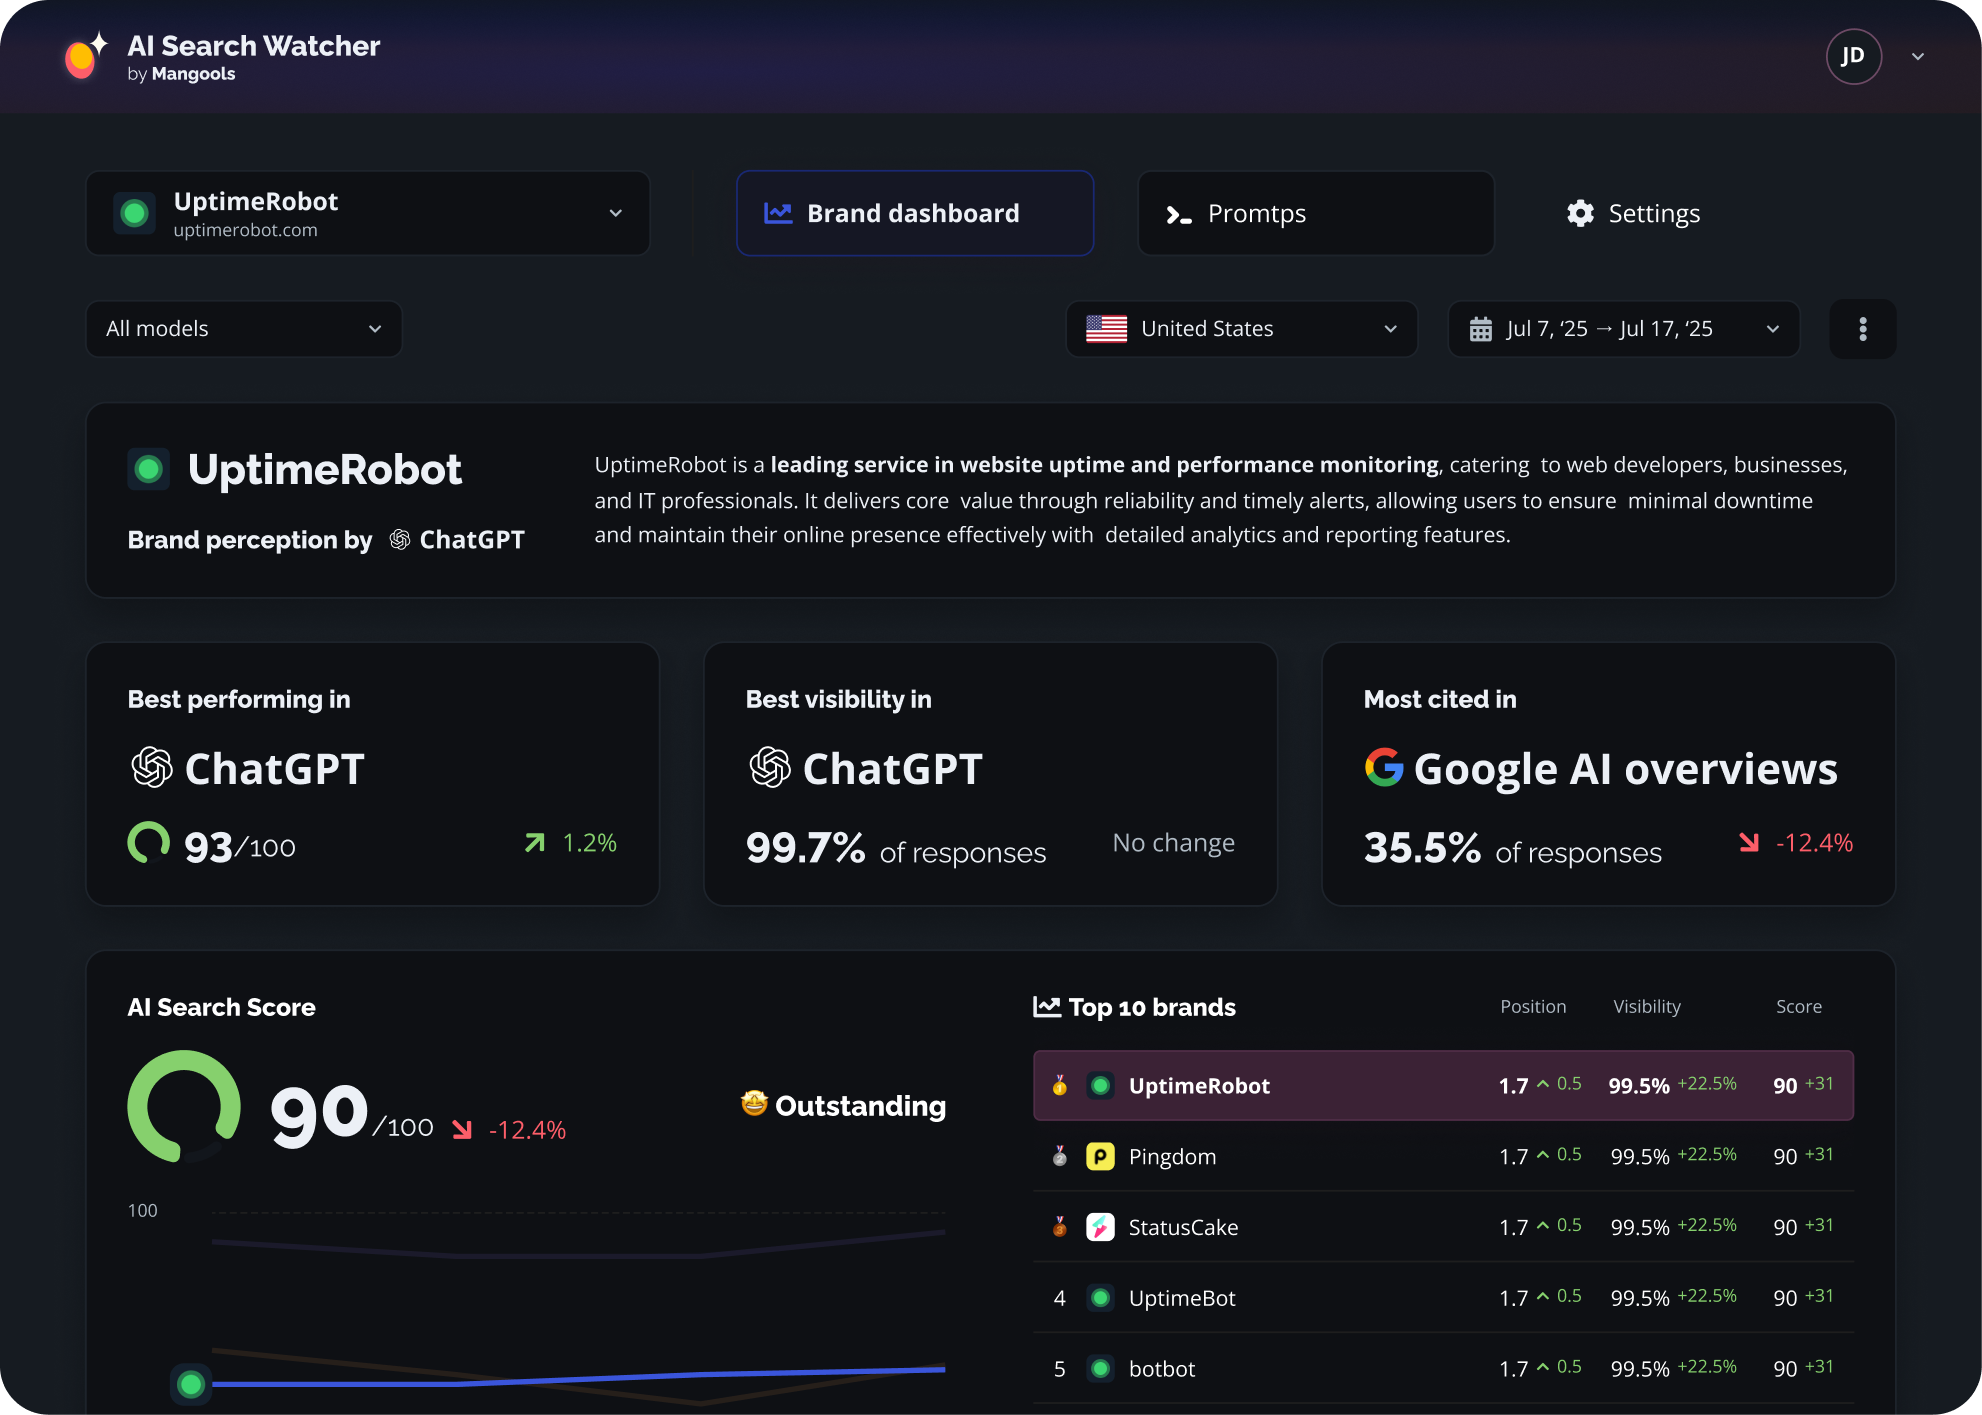Image resolution: width=1982 pixels, height=1415 pixels.
Task: Click the gold medal icon beside UptimeRobot
Action: coord(1059,1085)
